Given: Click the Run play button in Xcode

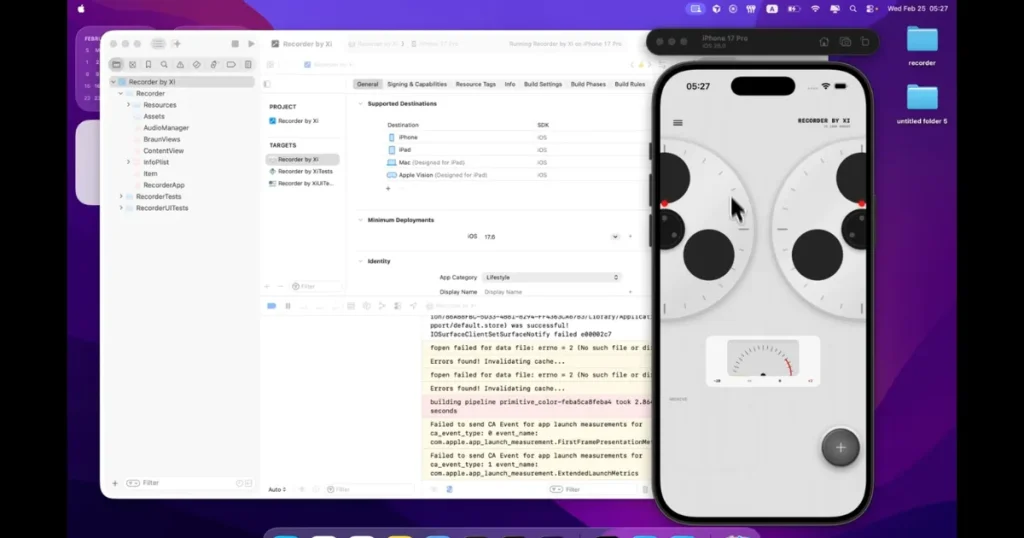Looking at the screenshot, I should (251, 44).
